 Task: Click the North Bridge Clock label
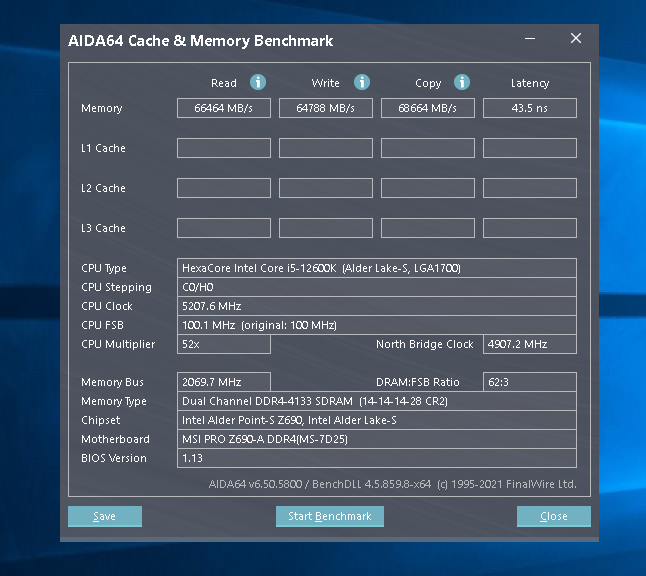(x=425, y=344)
